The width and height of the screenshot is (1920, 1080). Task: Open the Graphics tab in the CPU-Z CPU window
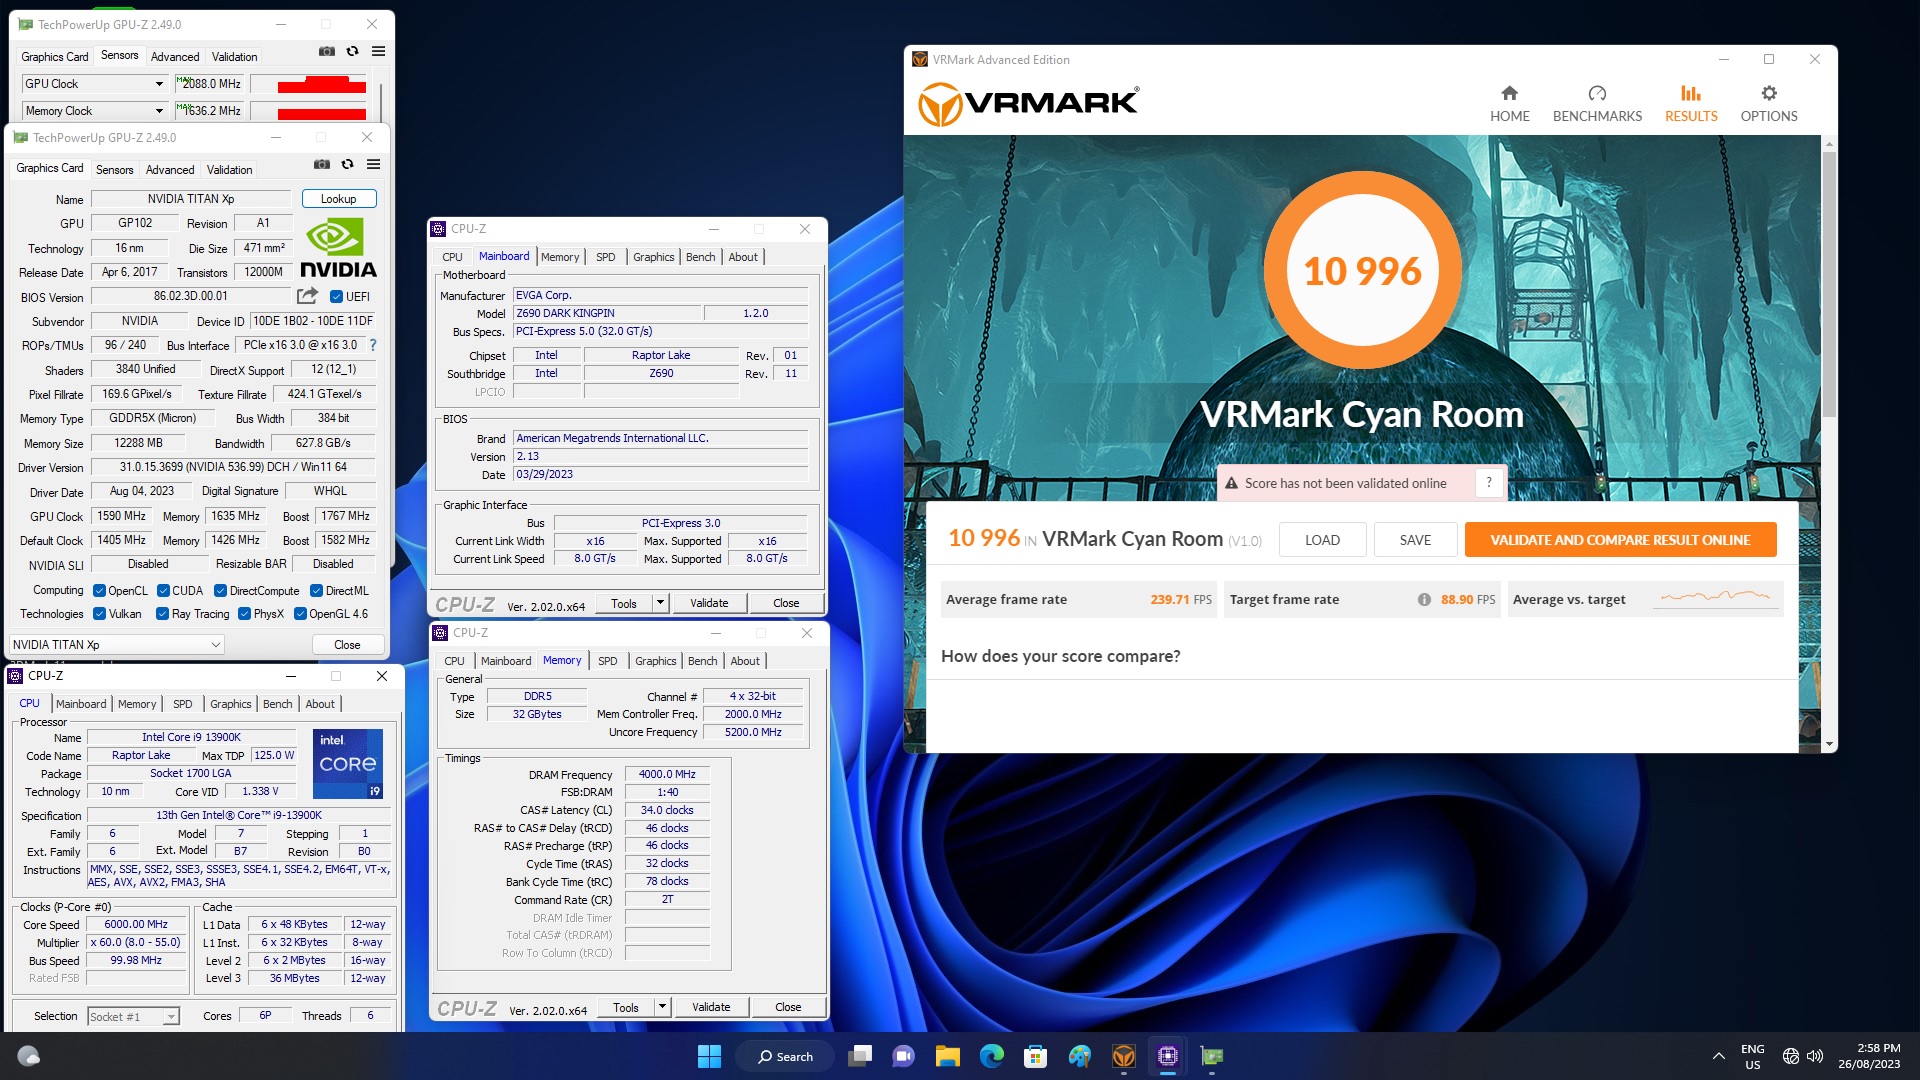pyautogui.click(x=230, y=704)
